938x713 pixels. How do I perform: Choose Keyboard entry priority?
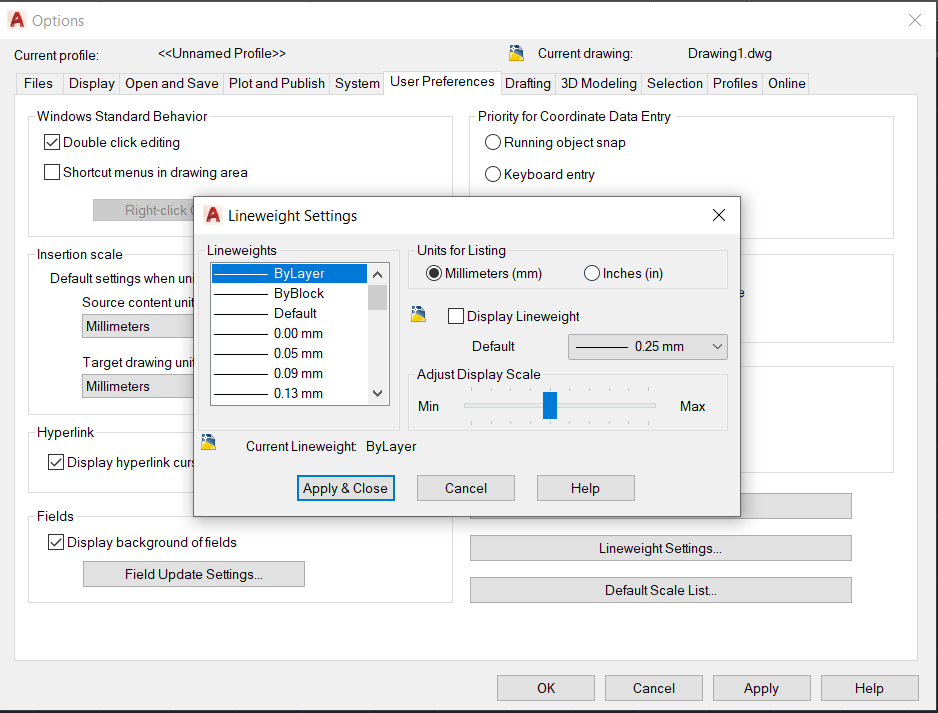click(x=492, y=174)
